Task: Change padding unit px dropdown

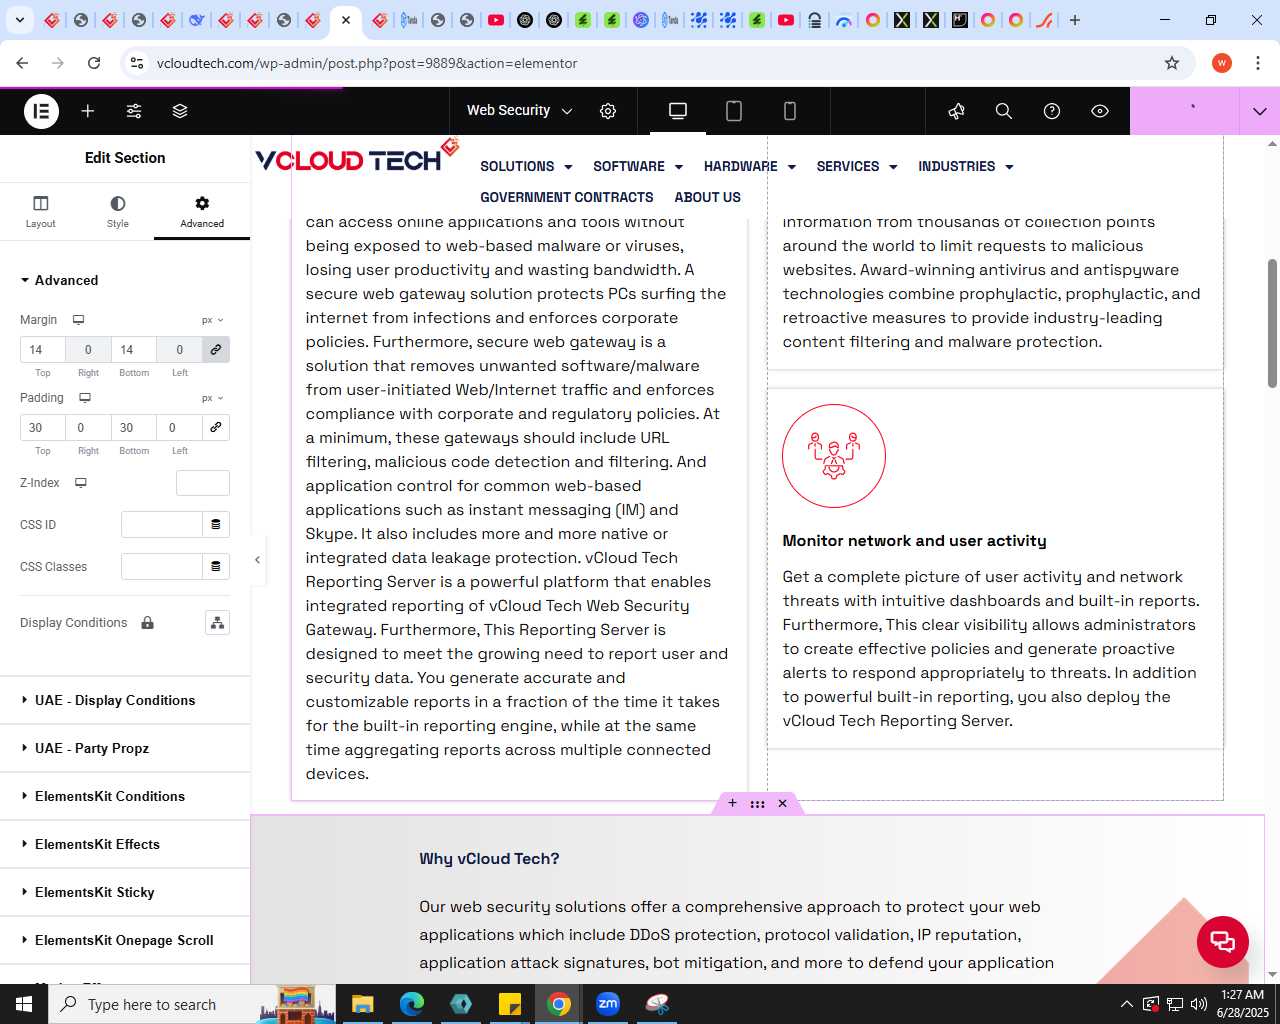Action: click(x=212, y=398)
